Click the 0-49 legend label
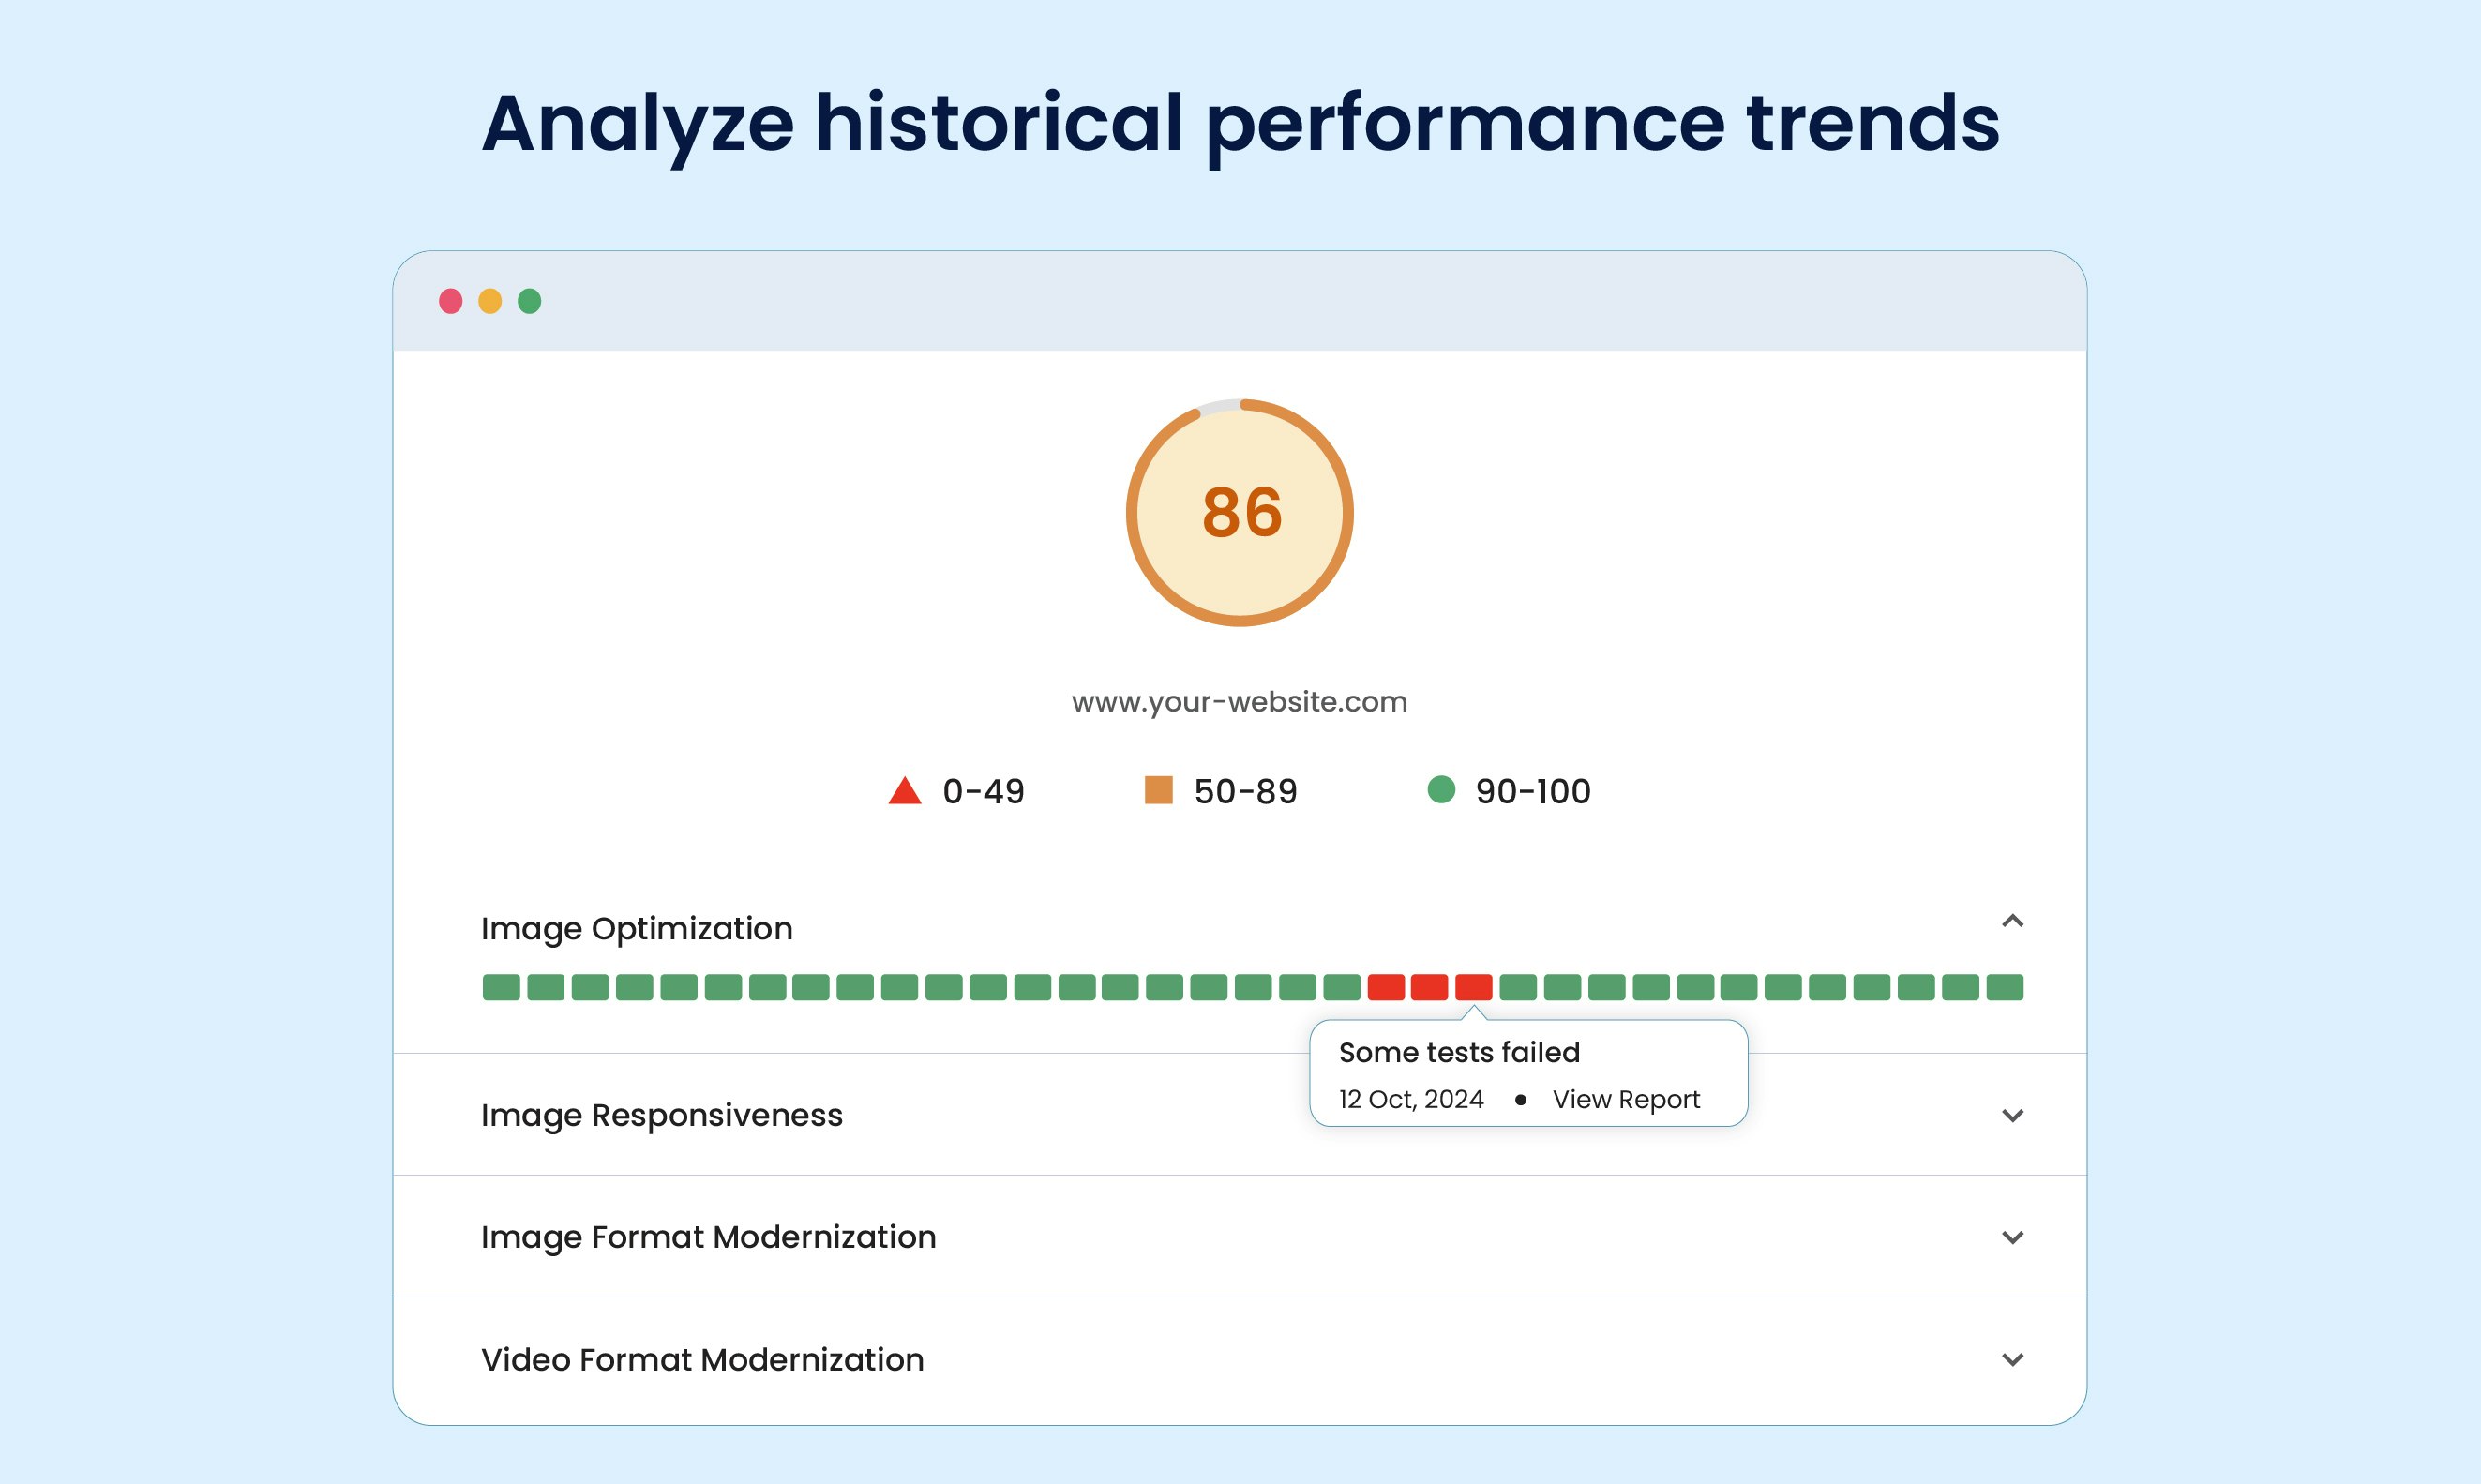 (x=984, y=791)
